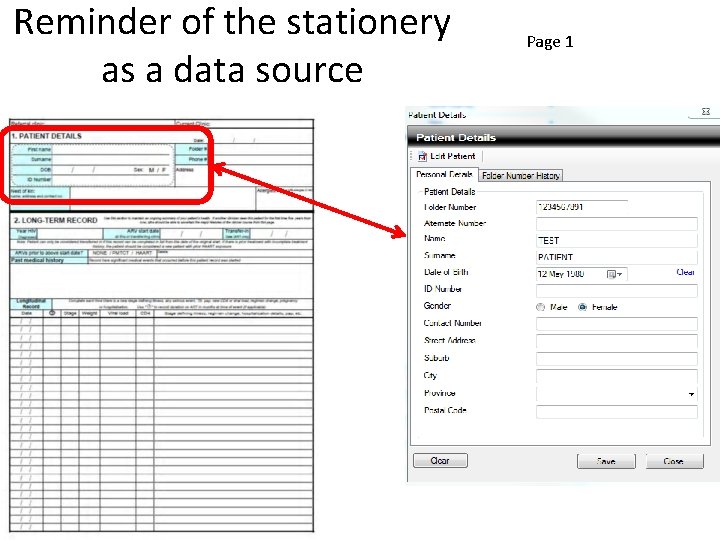Click the '2. LONG-TERM RECORD' form heading

55,220
